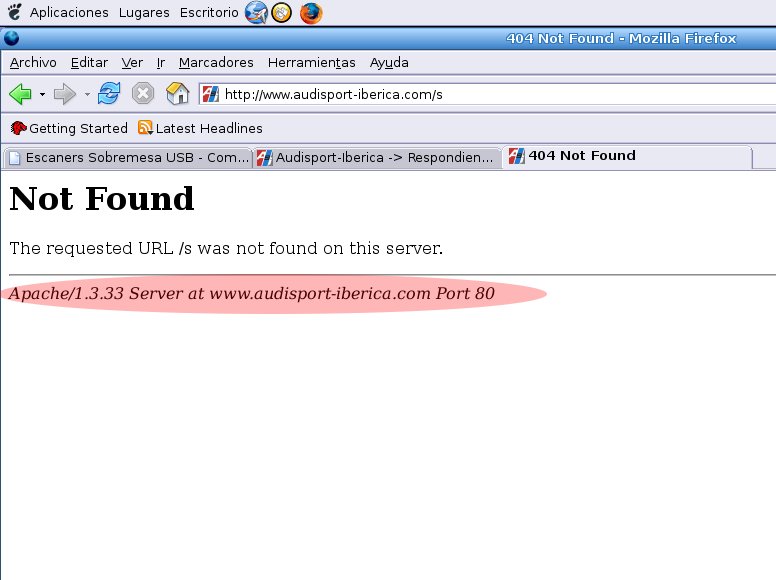
Task: Click the Not Found heading text
Action: (x=102, y=199)
